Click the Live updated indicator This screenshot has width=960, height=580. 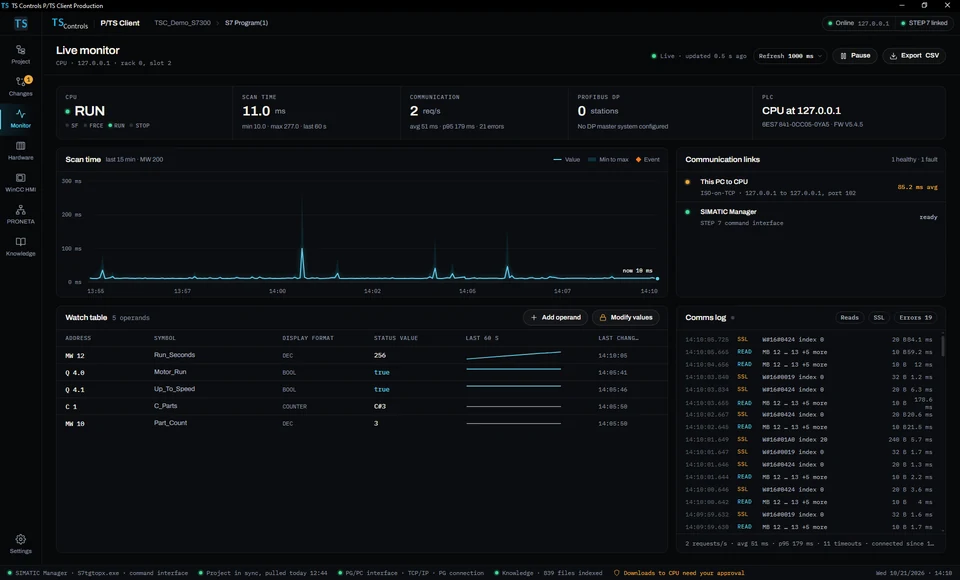point(699,56)
